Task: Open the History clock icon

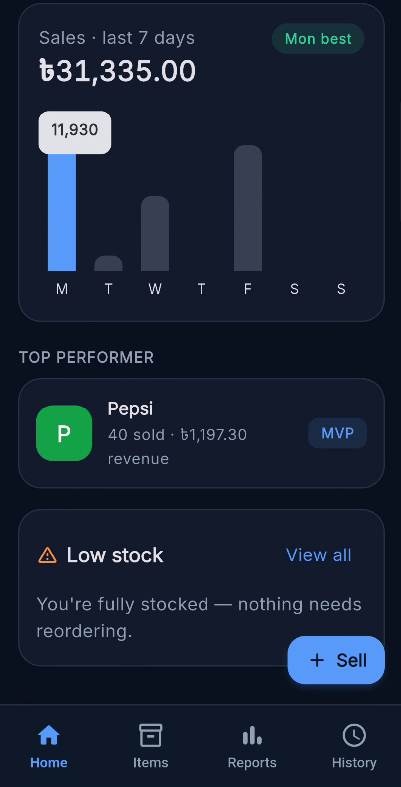Action: [354, 736]
